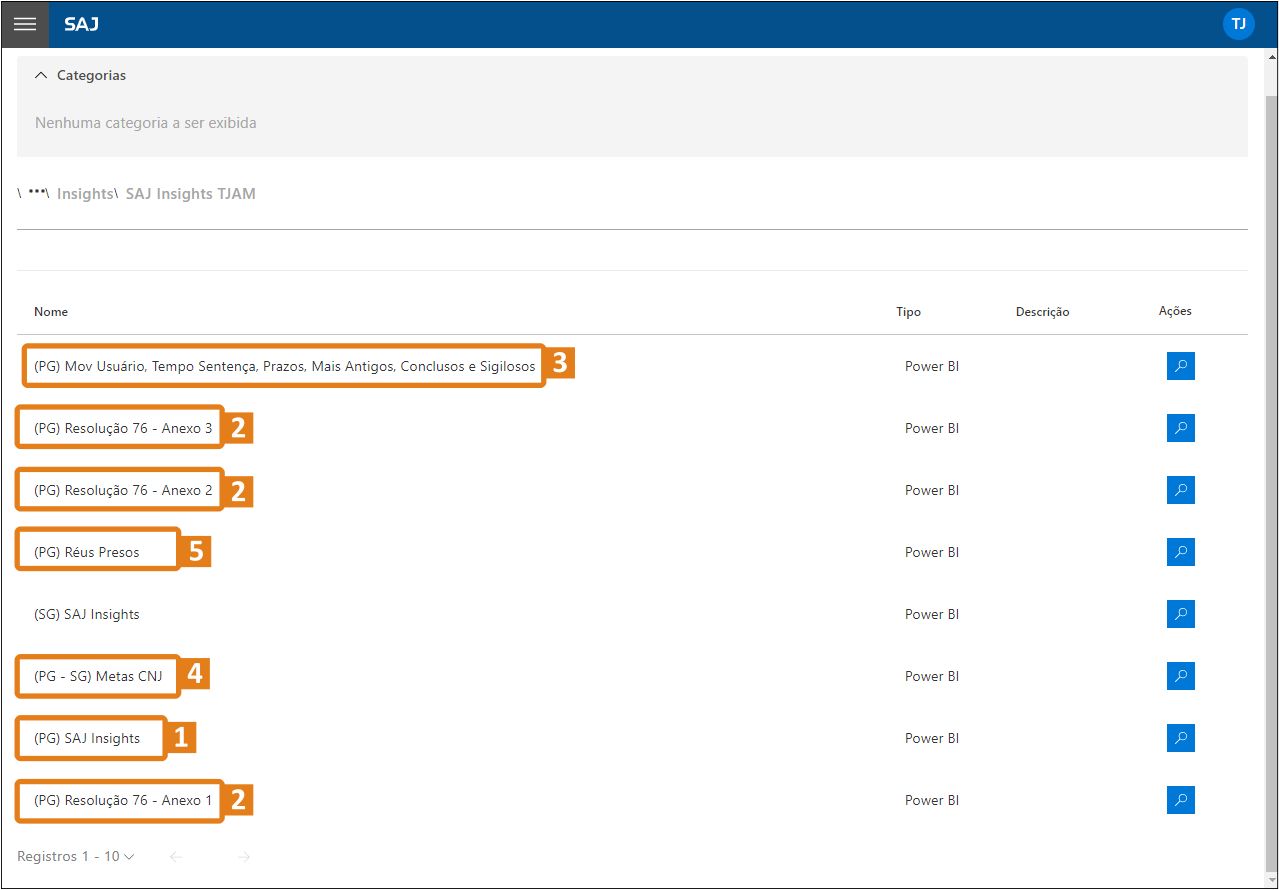This screenshot has height=890, width=1279.
Task: Click Power BI type in Anexo 3 row
Action: tap(932, 428)
